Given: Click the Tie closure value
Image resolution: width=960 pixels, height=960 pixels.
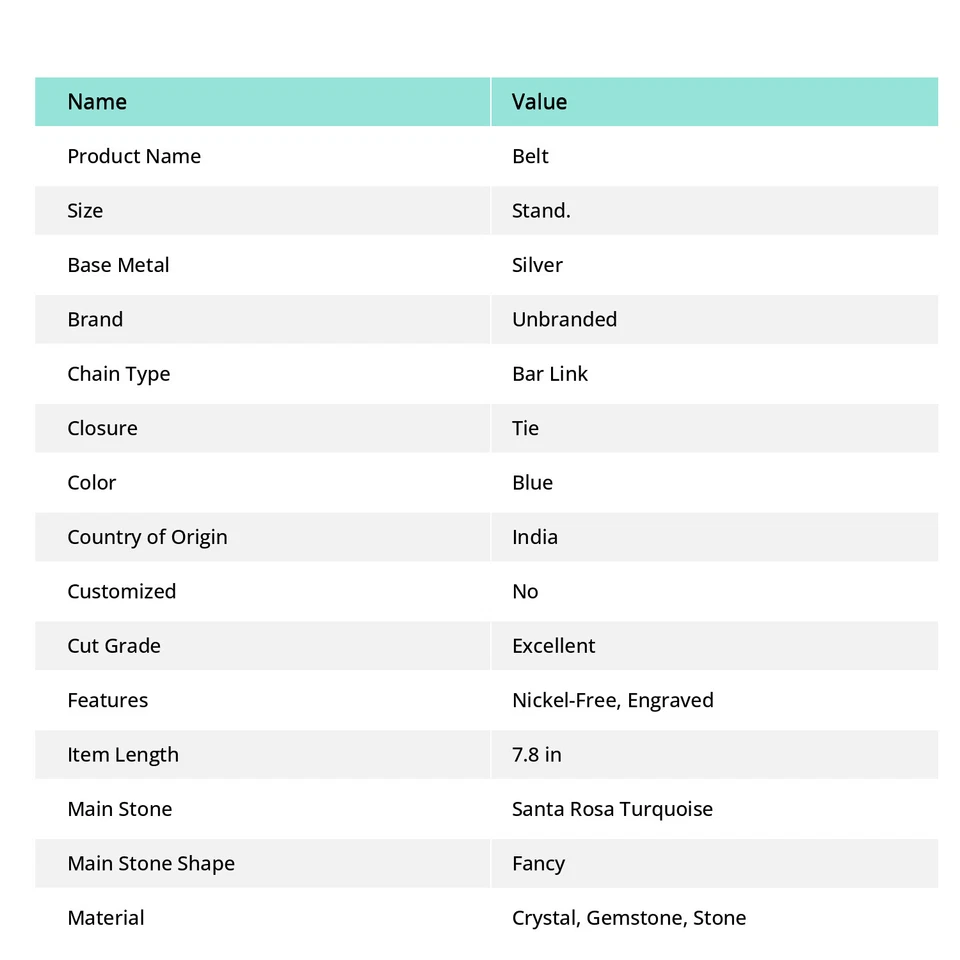Looking at the screenshot, I should [525, 428].
